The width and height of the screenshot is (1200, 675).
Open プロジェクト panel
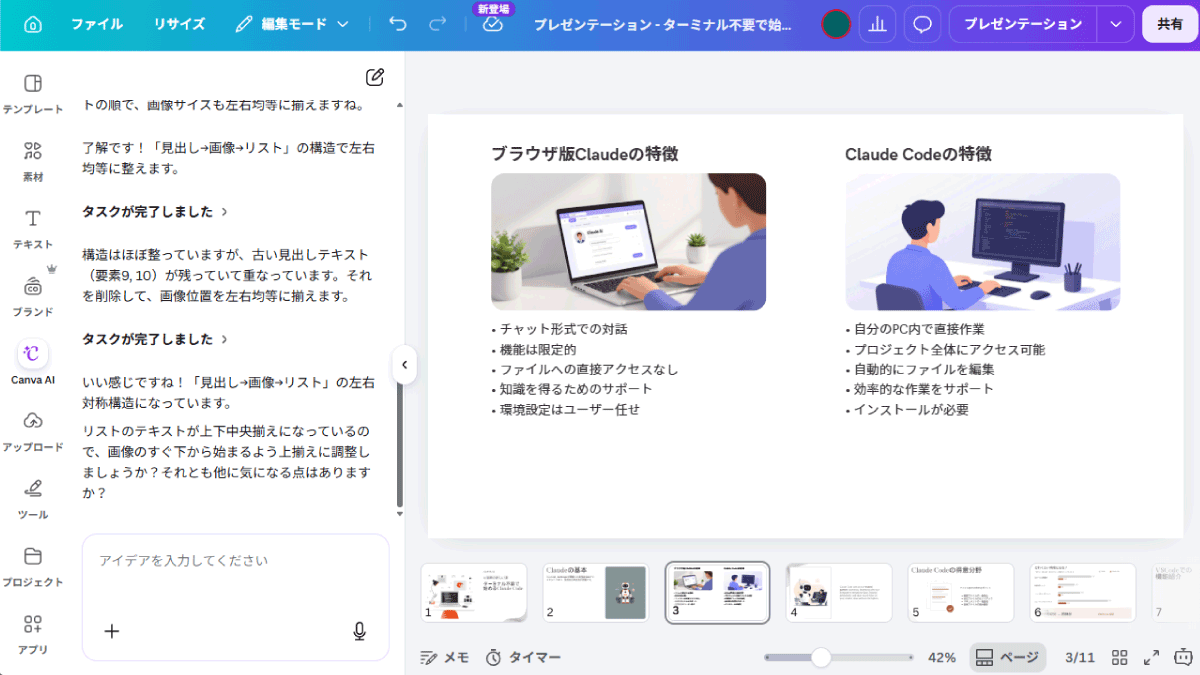tap(33, 566)
